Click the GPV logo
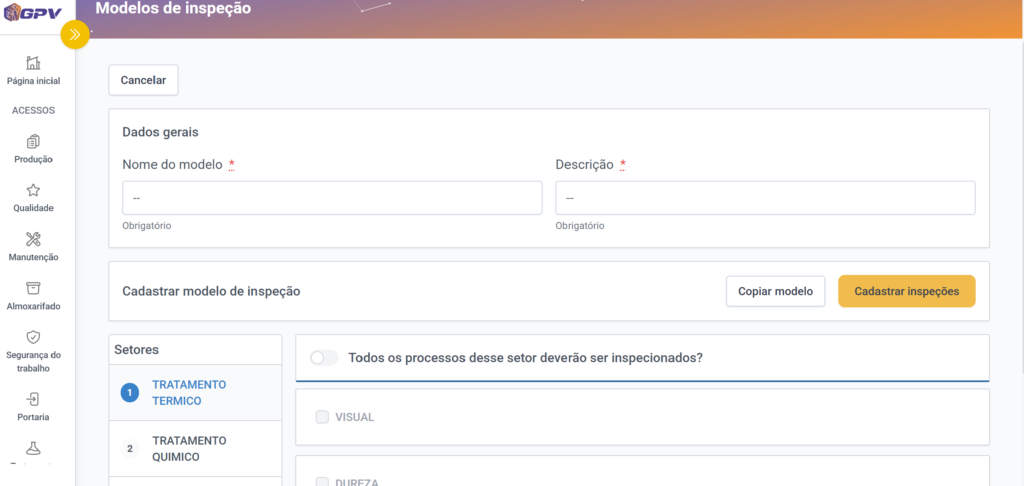 [33, 12]
